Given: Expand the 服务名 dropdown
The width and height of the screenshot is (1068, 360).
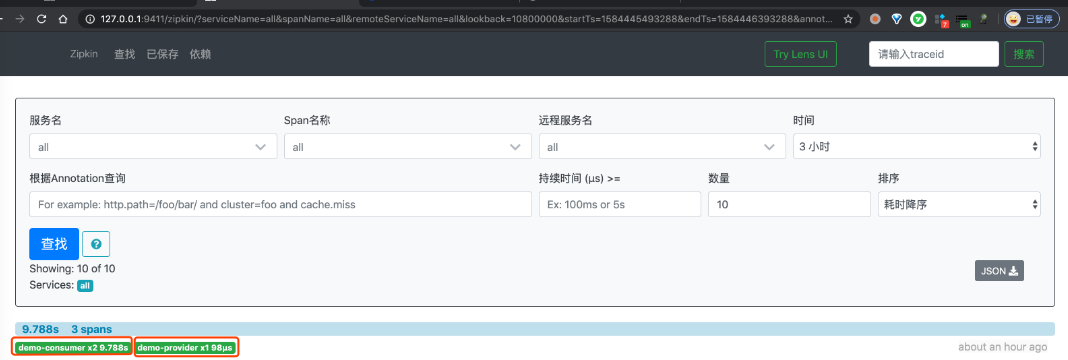Looking at the screenshot, I should [153, 146].
